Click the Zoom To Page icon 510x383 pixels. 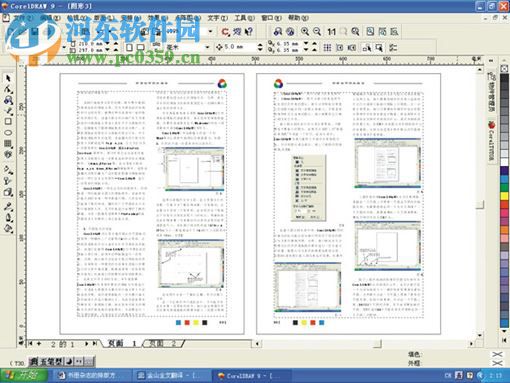[370, 32]
